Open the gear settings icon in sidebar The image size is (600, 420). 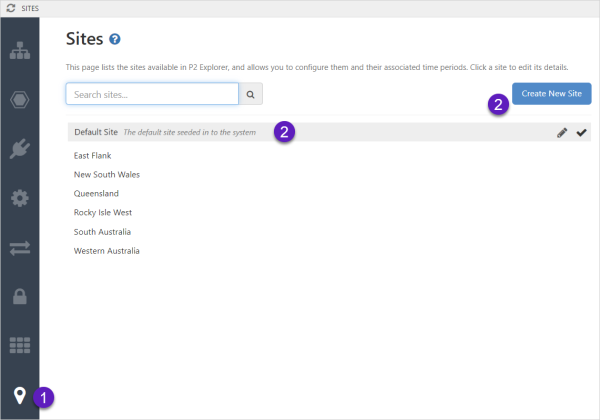pyautogui.click(x=19, y=197)
